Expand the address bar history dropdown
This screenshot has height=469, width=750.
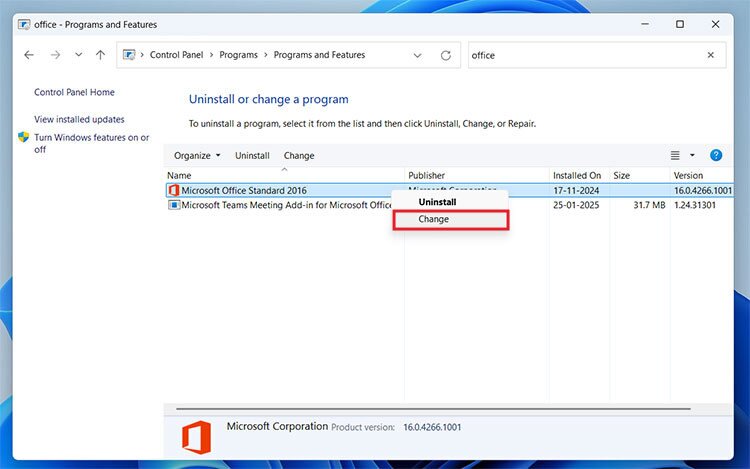[x=417, y=55]
